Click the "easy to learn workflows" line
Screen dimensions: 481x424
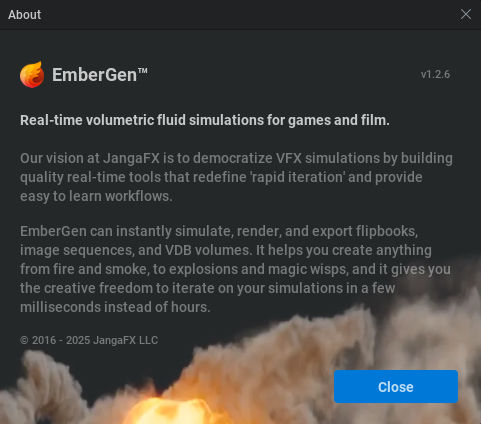pos(96,196)
